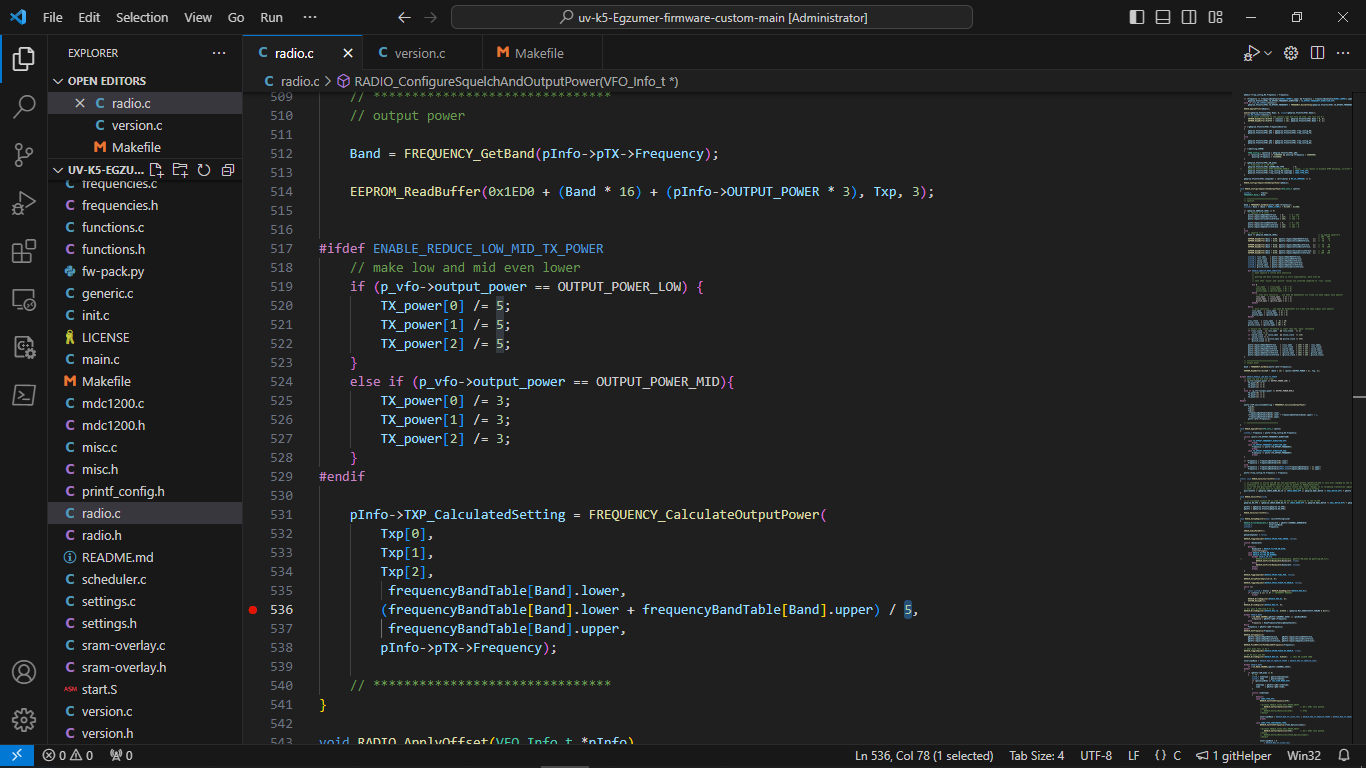
Task: Open the Search view in activity bar
Action: tap(24, 107)
